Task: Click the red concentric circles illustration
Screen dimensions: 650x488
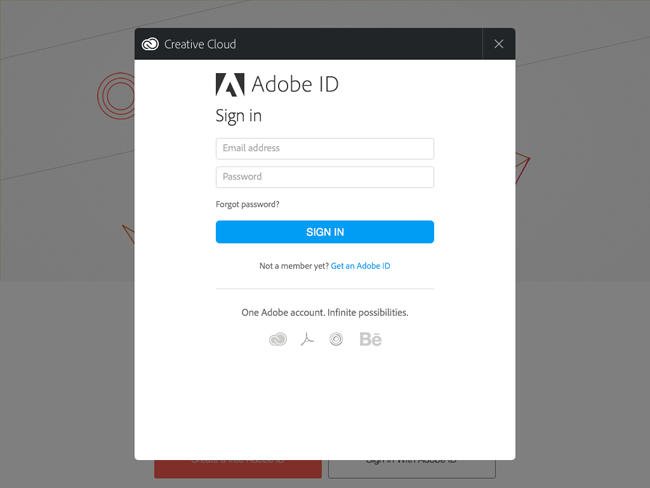Action: pyautogui.click(x=116, y=96)
